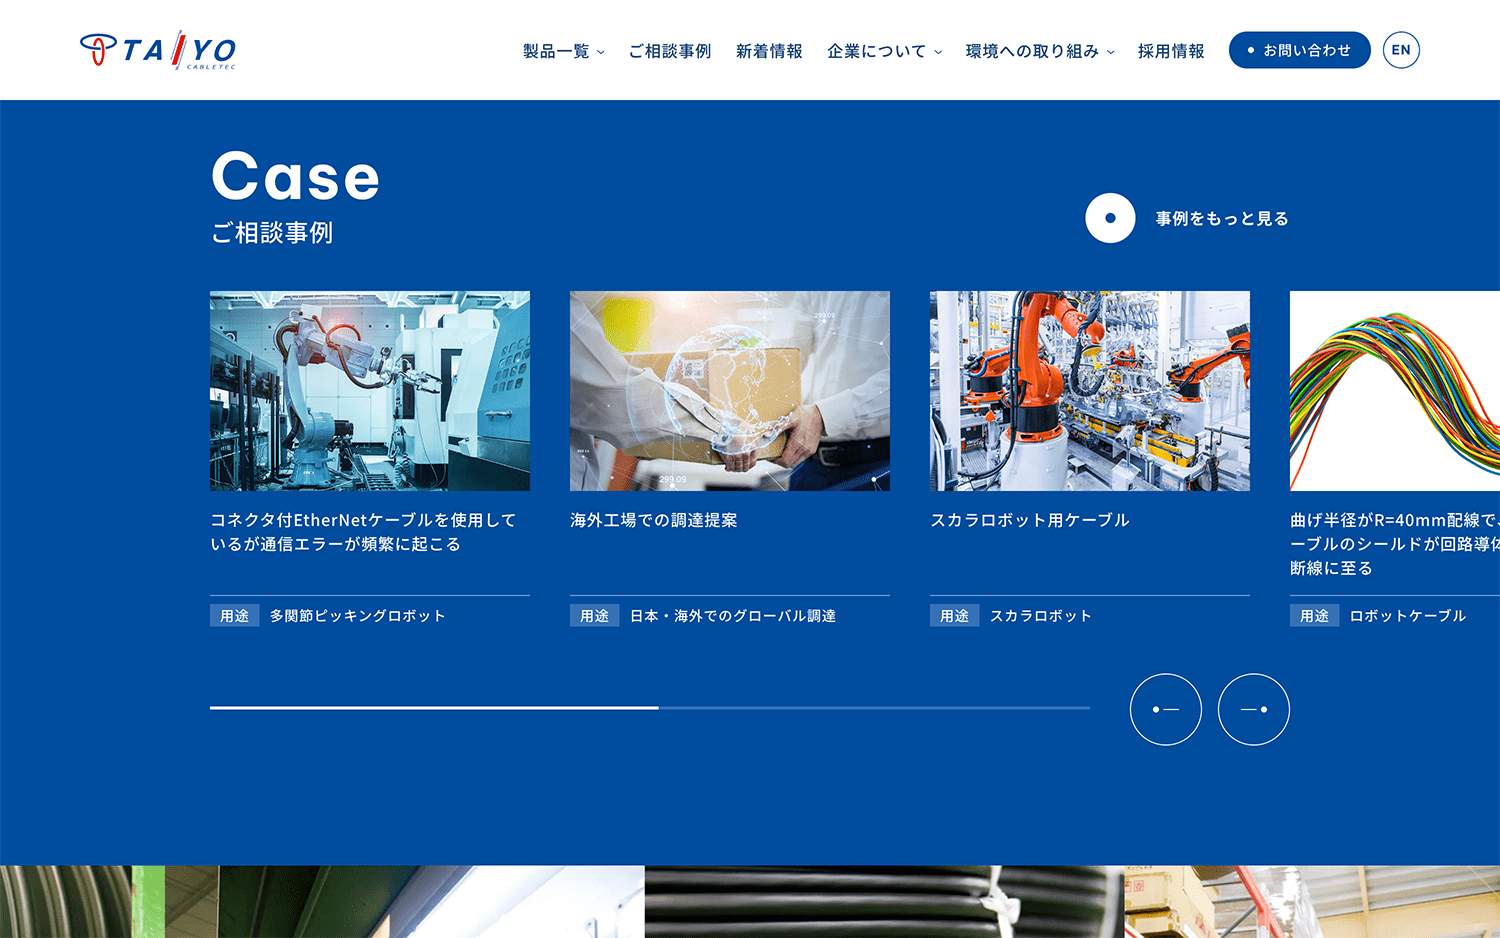Open the orange SCARA robots thumbnail

(x=1090, y=391)
